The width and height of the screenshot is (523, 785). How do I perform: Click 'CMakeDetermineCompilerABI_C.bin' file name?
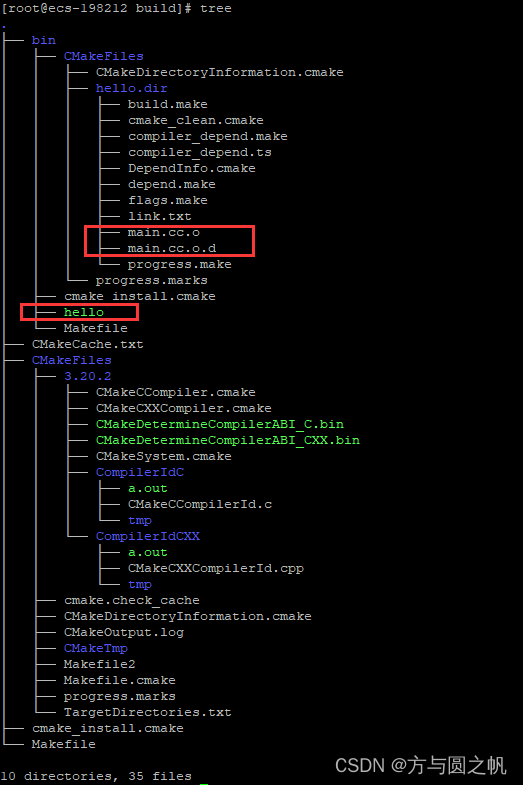tap(220, 425)
